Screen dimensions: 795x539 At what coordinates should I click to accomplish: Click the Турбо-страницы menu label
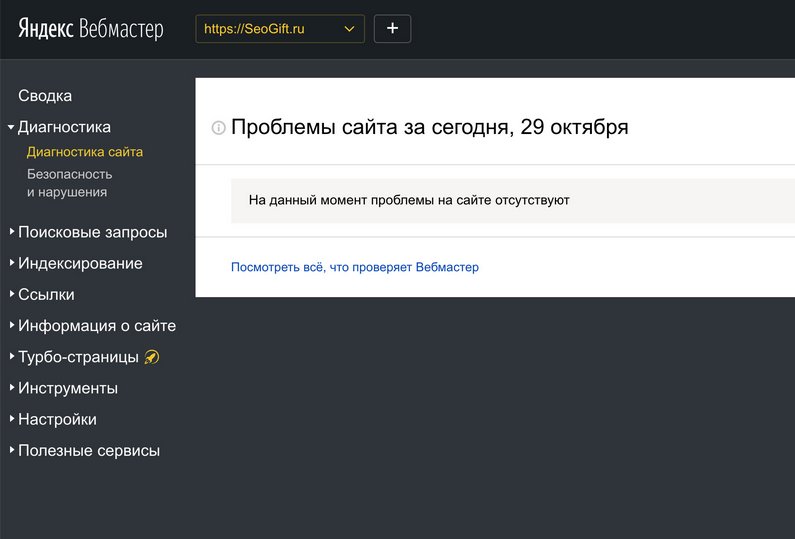[79, 357]
